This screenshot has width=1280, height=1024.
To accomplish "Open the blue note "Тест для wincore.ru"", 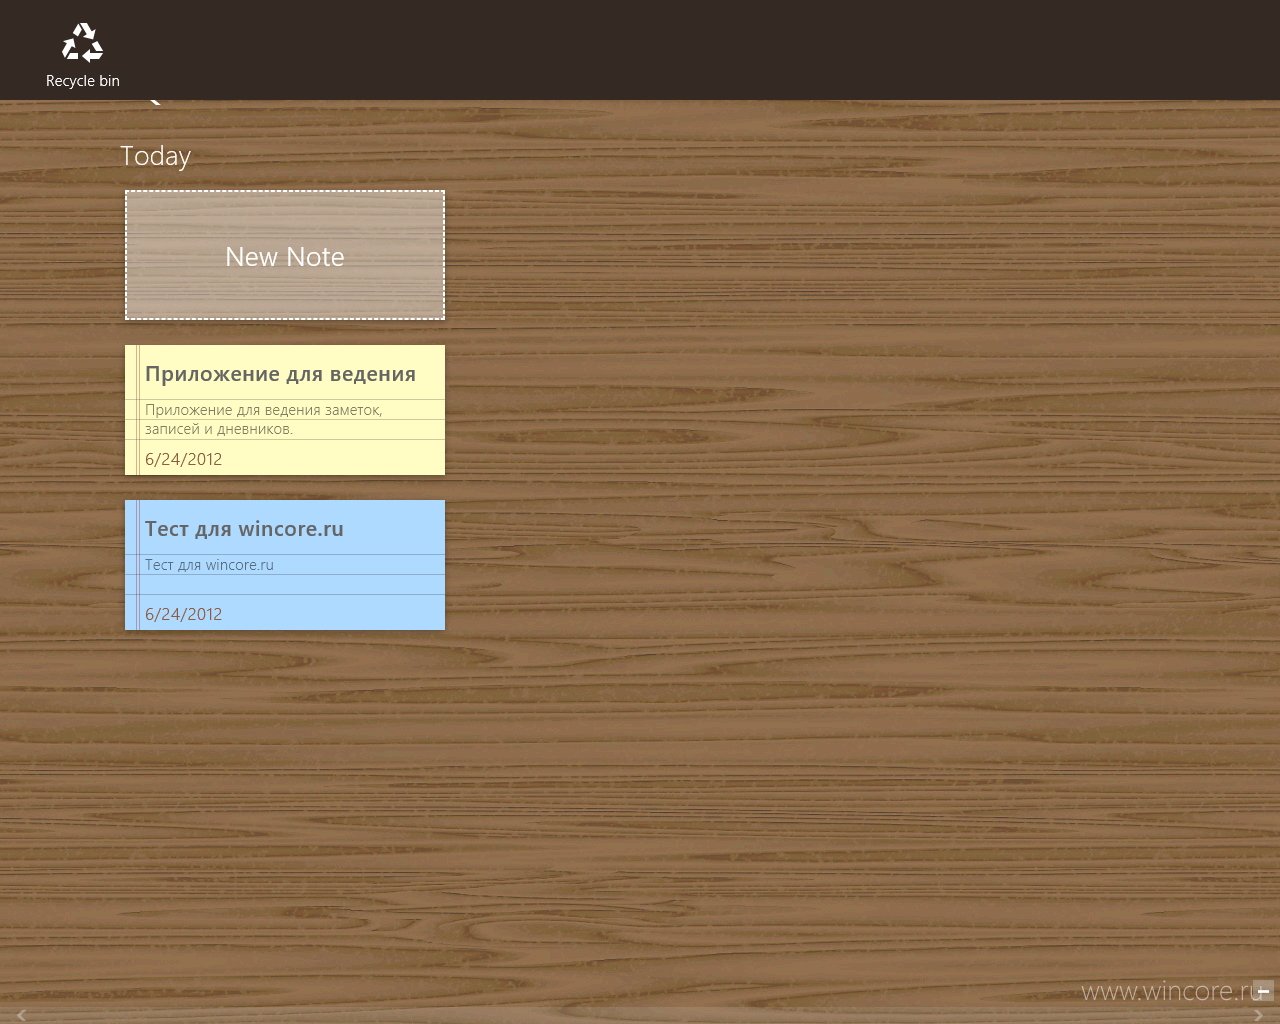I will [x=285, y=565].
